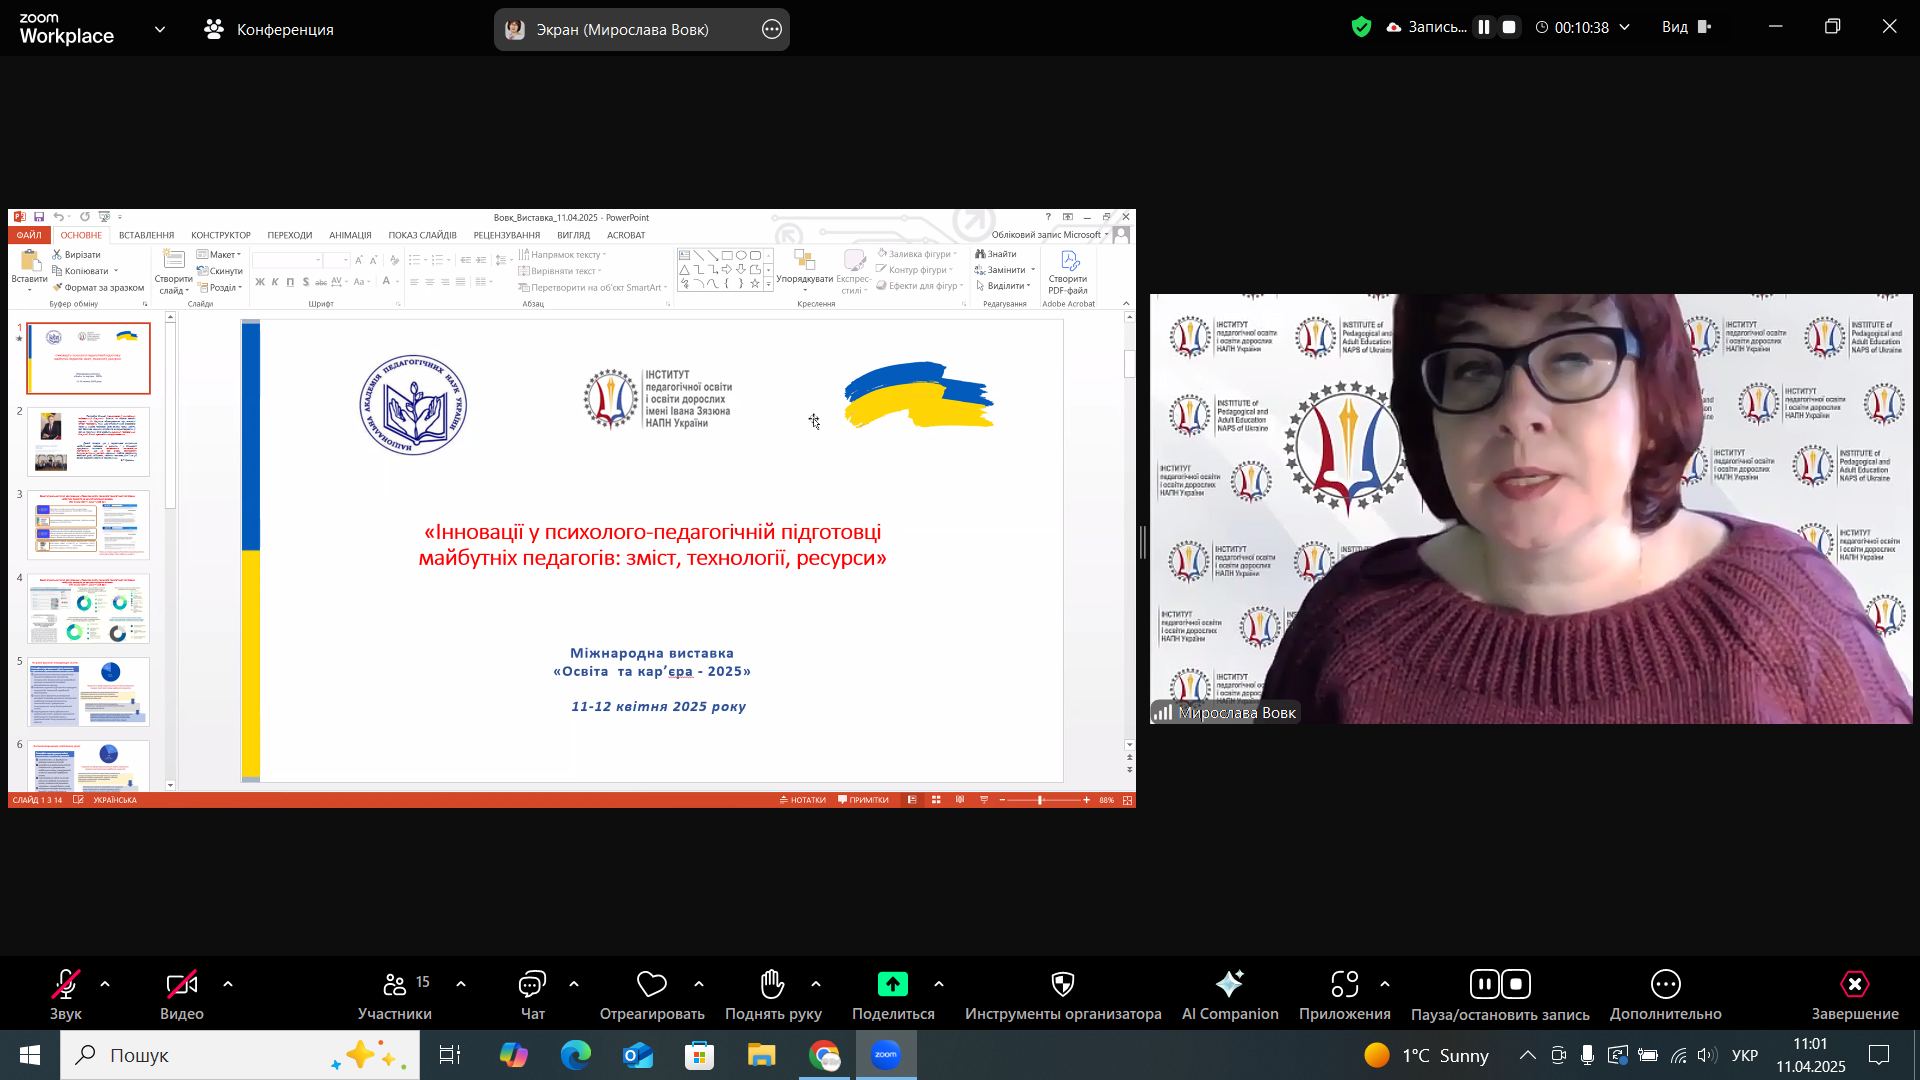Open the Участники participants panel

click(395, 996)
